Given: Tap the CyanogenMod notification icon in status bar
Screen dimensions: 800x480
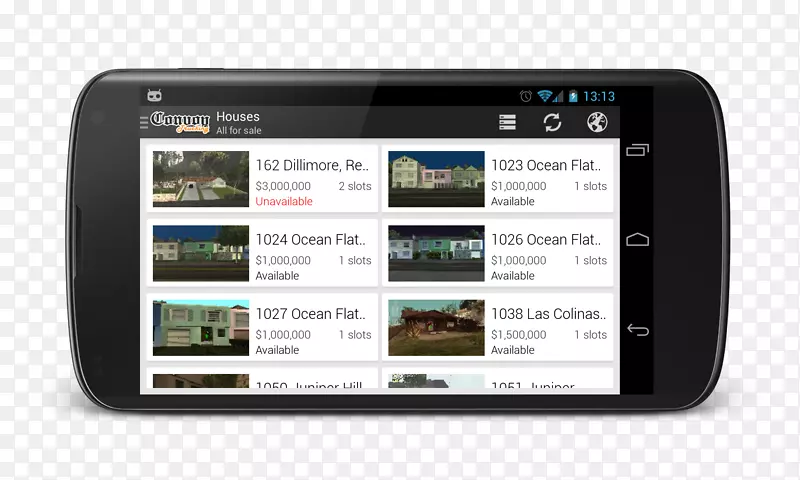Looking at the screenshot, I should 154,95.
